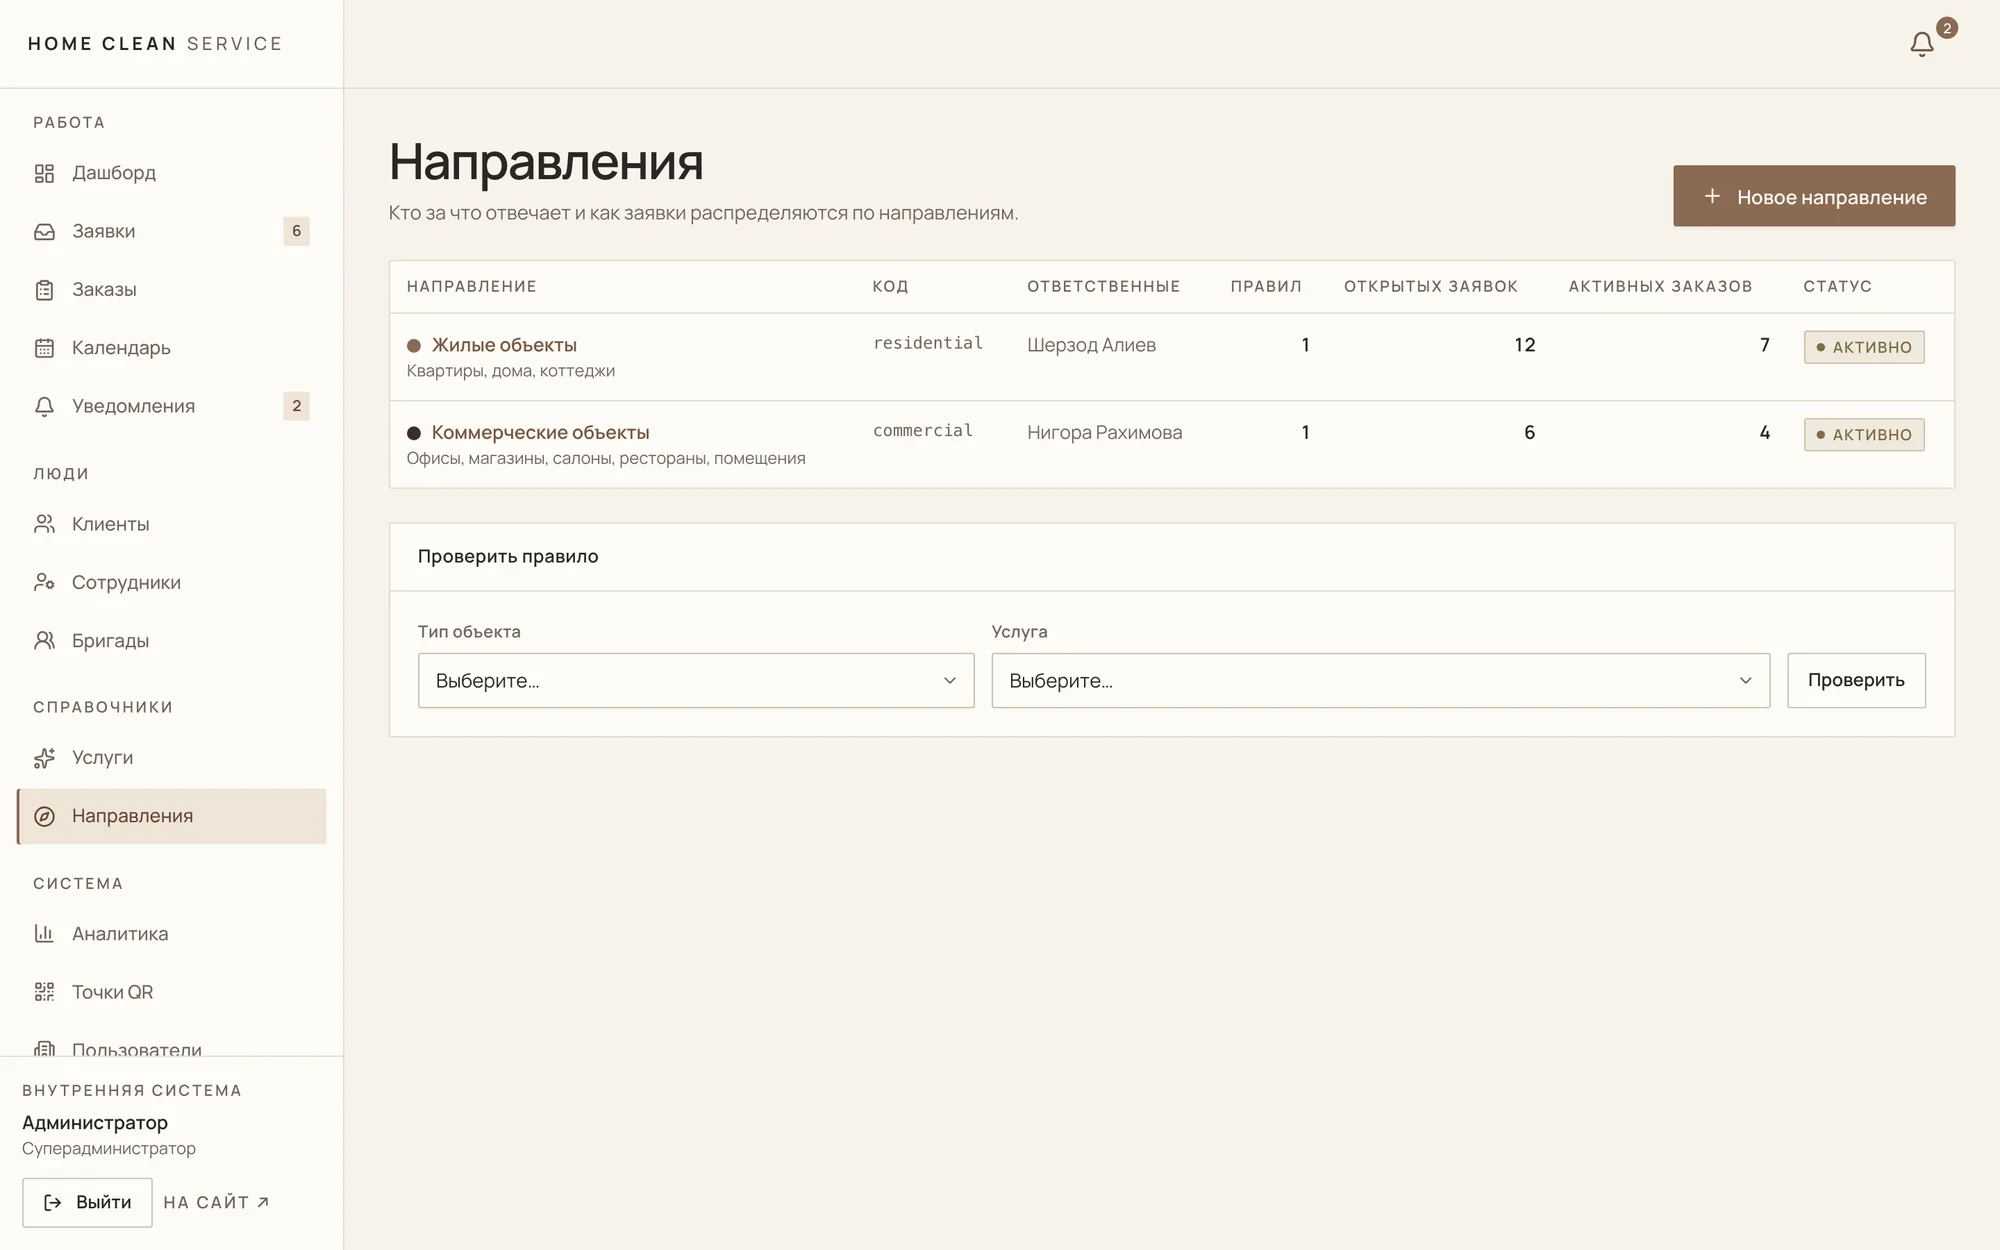The height and width of the screenshot is (1250, 2000).
Task: Open the Услуга dropdown
Action: pyautogui.click(x=1381, y=681)
